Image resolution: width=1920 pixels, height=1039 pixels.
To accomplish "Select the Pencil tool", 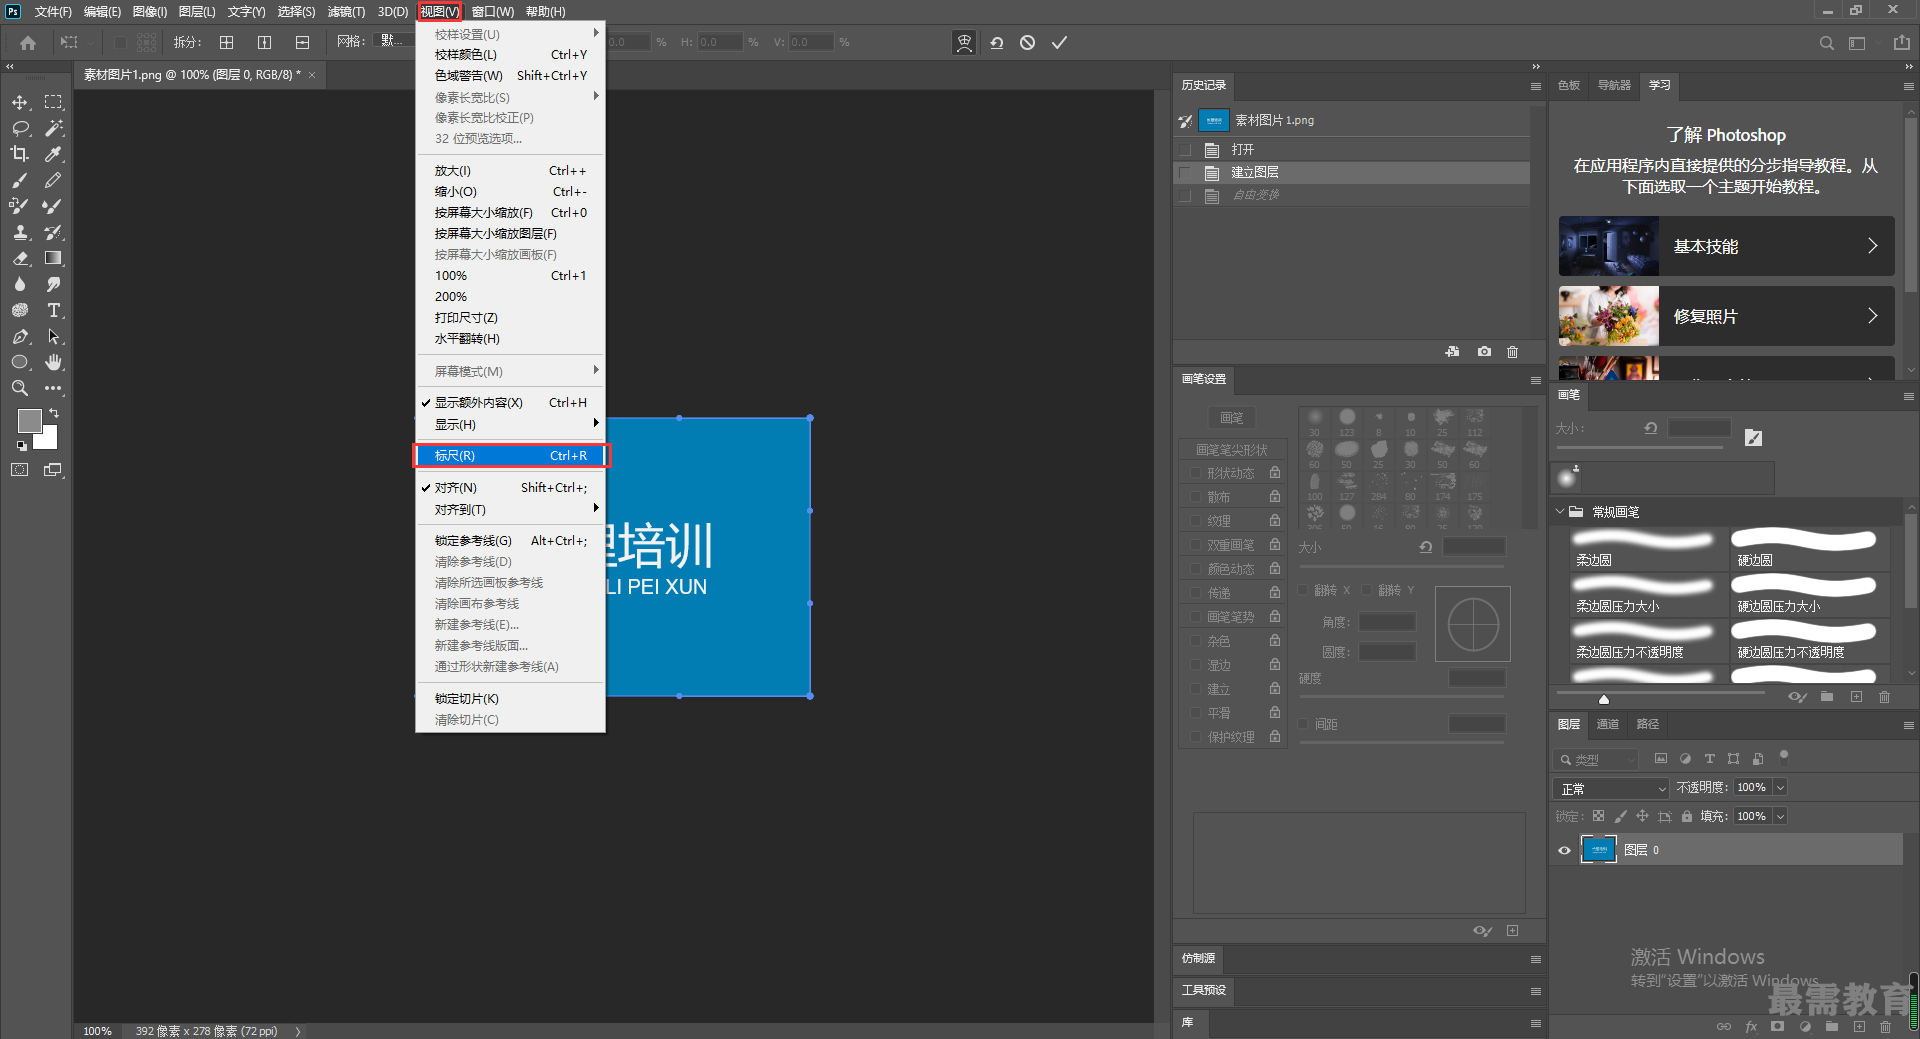I will tap(53, 180).
